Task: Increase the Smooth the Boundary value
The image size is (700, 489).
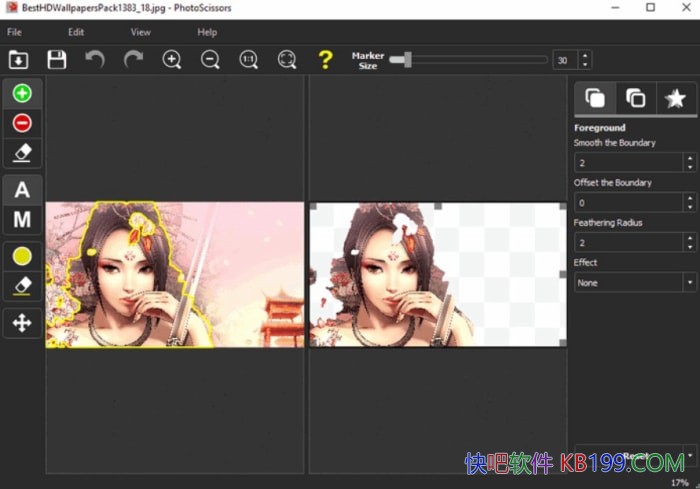Action: 689,157
